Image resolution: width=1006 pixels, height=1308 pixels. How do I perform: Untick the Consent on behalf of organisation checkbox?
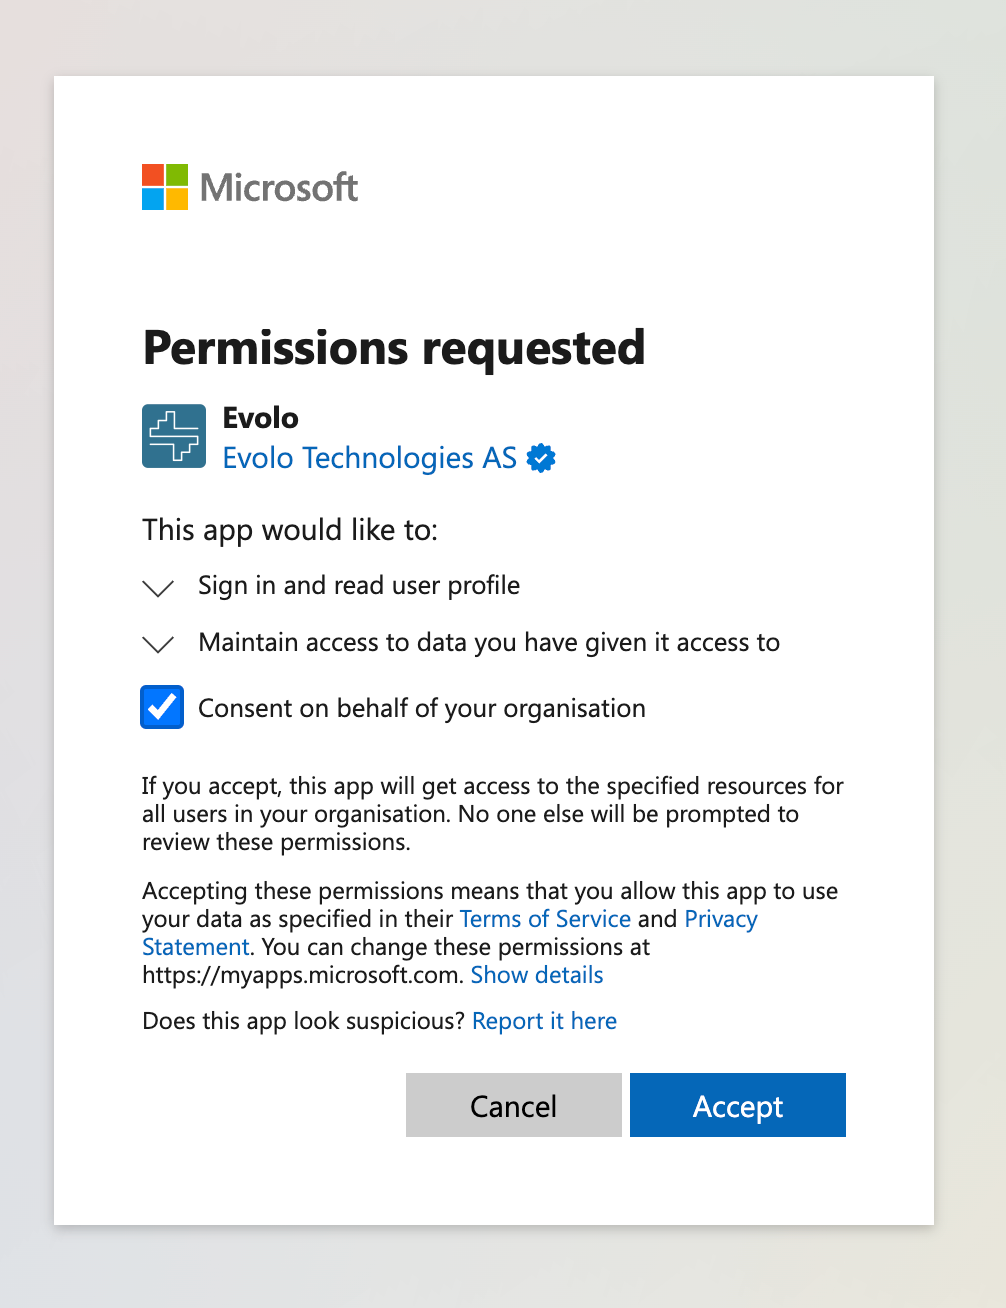(162, 707)
